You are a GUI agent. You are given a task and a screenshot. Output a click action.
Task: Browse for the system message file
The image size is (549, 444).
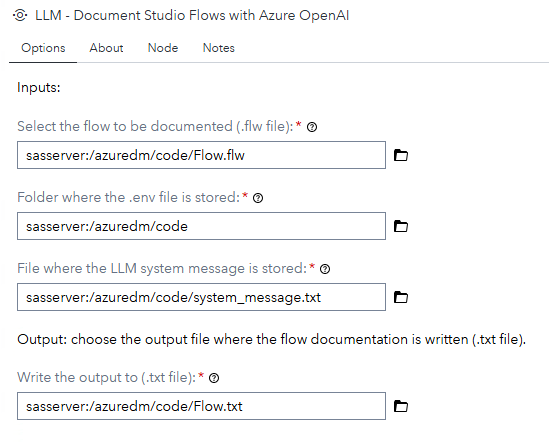[401, 297]
